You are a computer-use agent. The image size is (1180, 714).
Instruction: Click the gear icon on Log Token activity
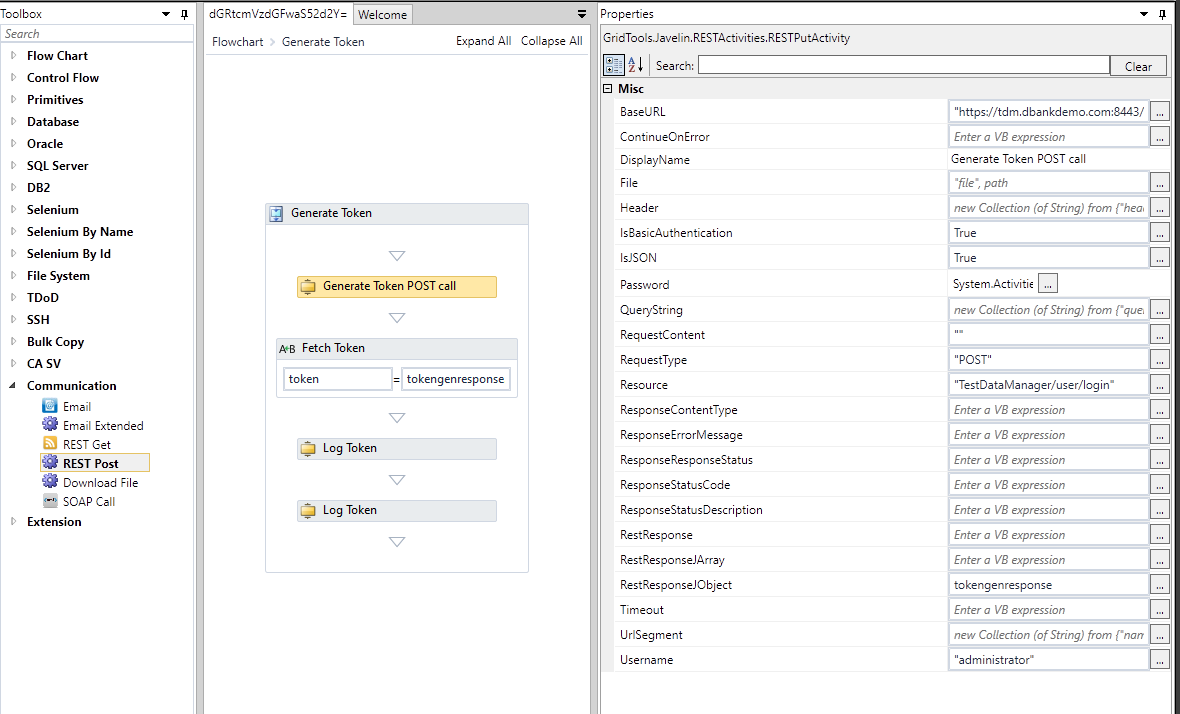coord(309,449)
